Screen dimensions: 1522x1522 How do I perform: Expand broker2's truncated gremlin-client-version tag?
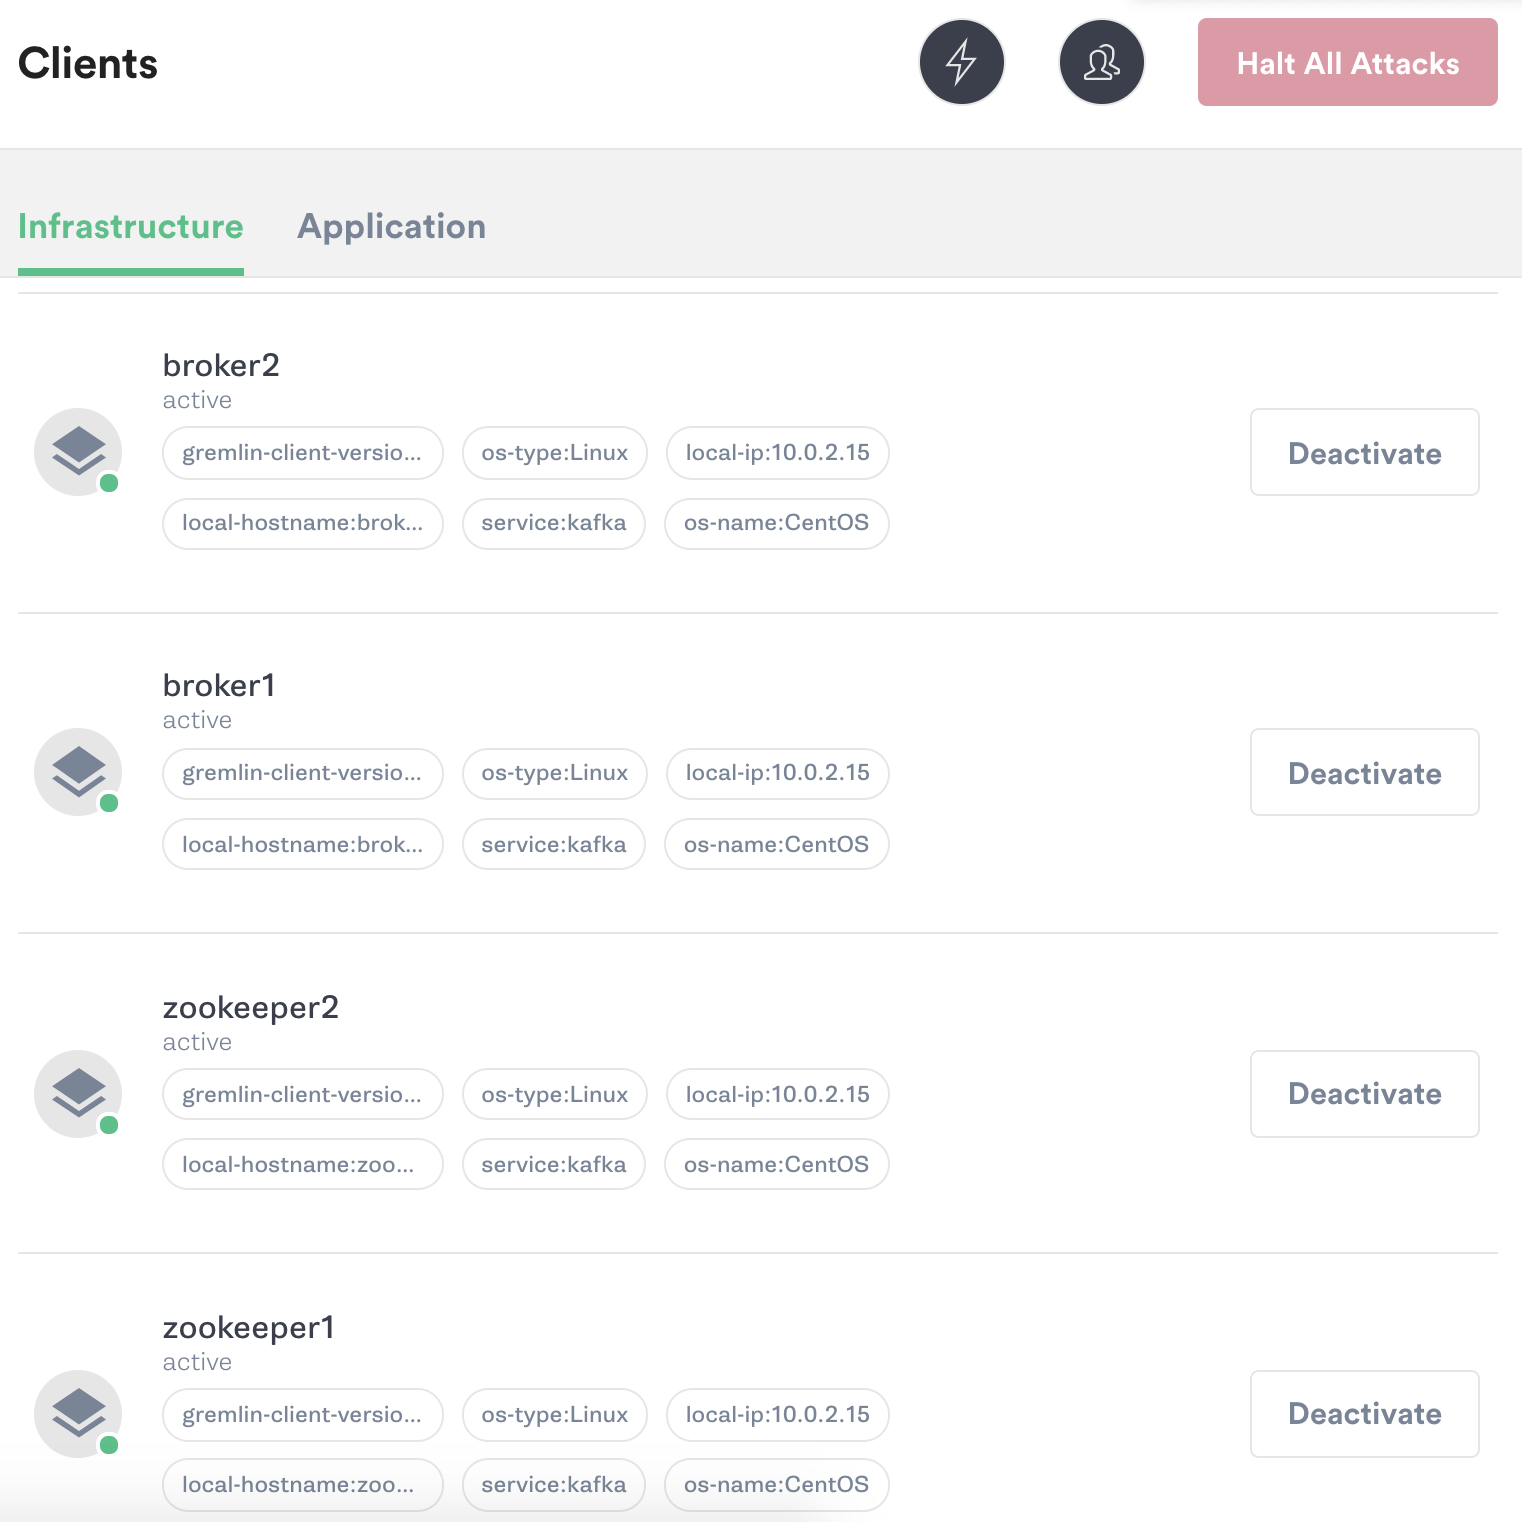tap(302, 452)
